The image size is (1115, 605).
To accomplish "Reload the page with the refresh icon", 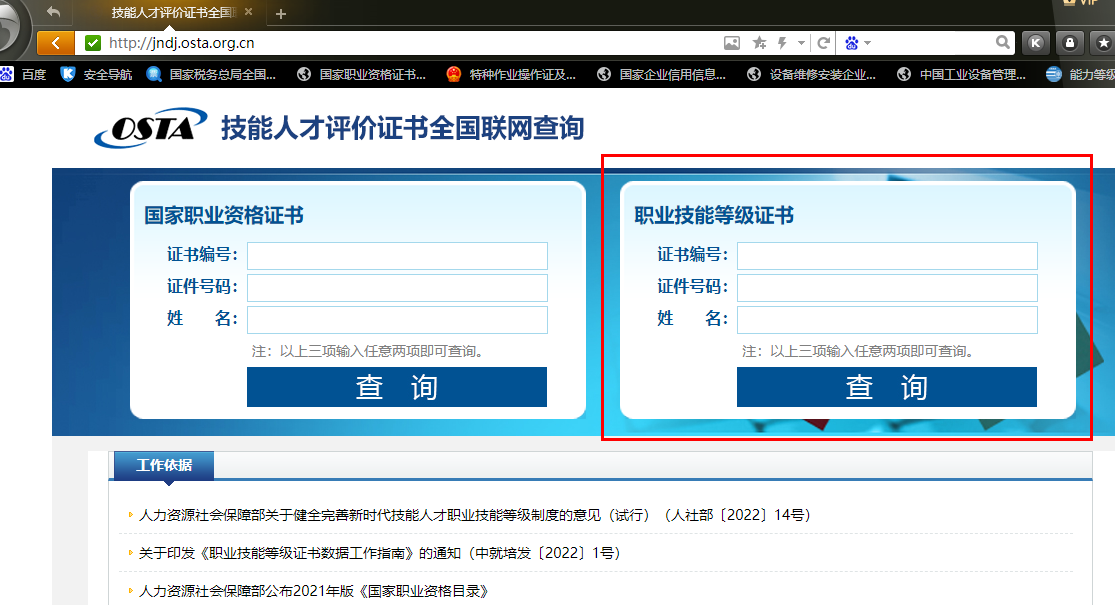I will [x=823, y=43].
